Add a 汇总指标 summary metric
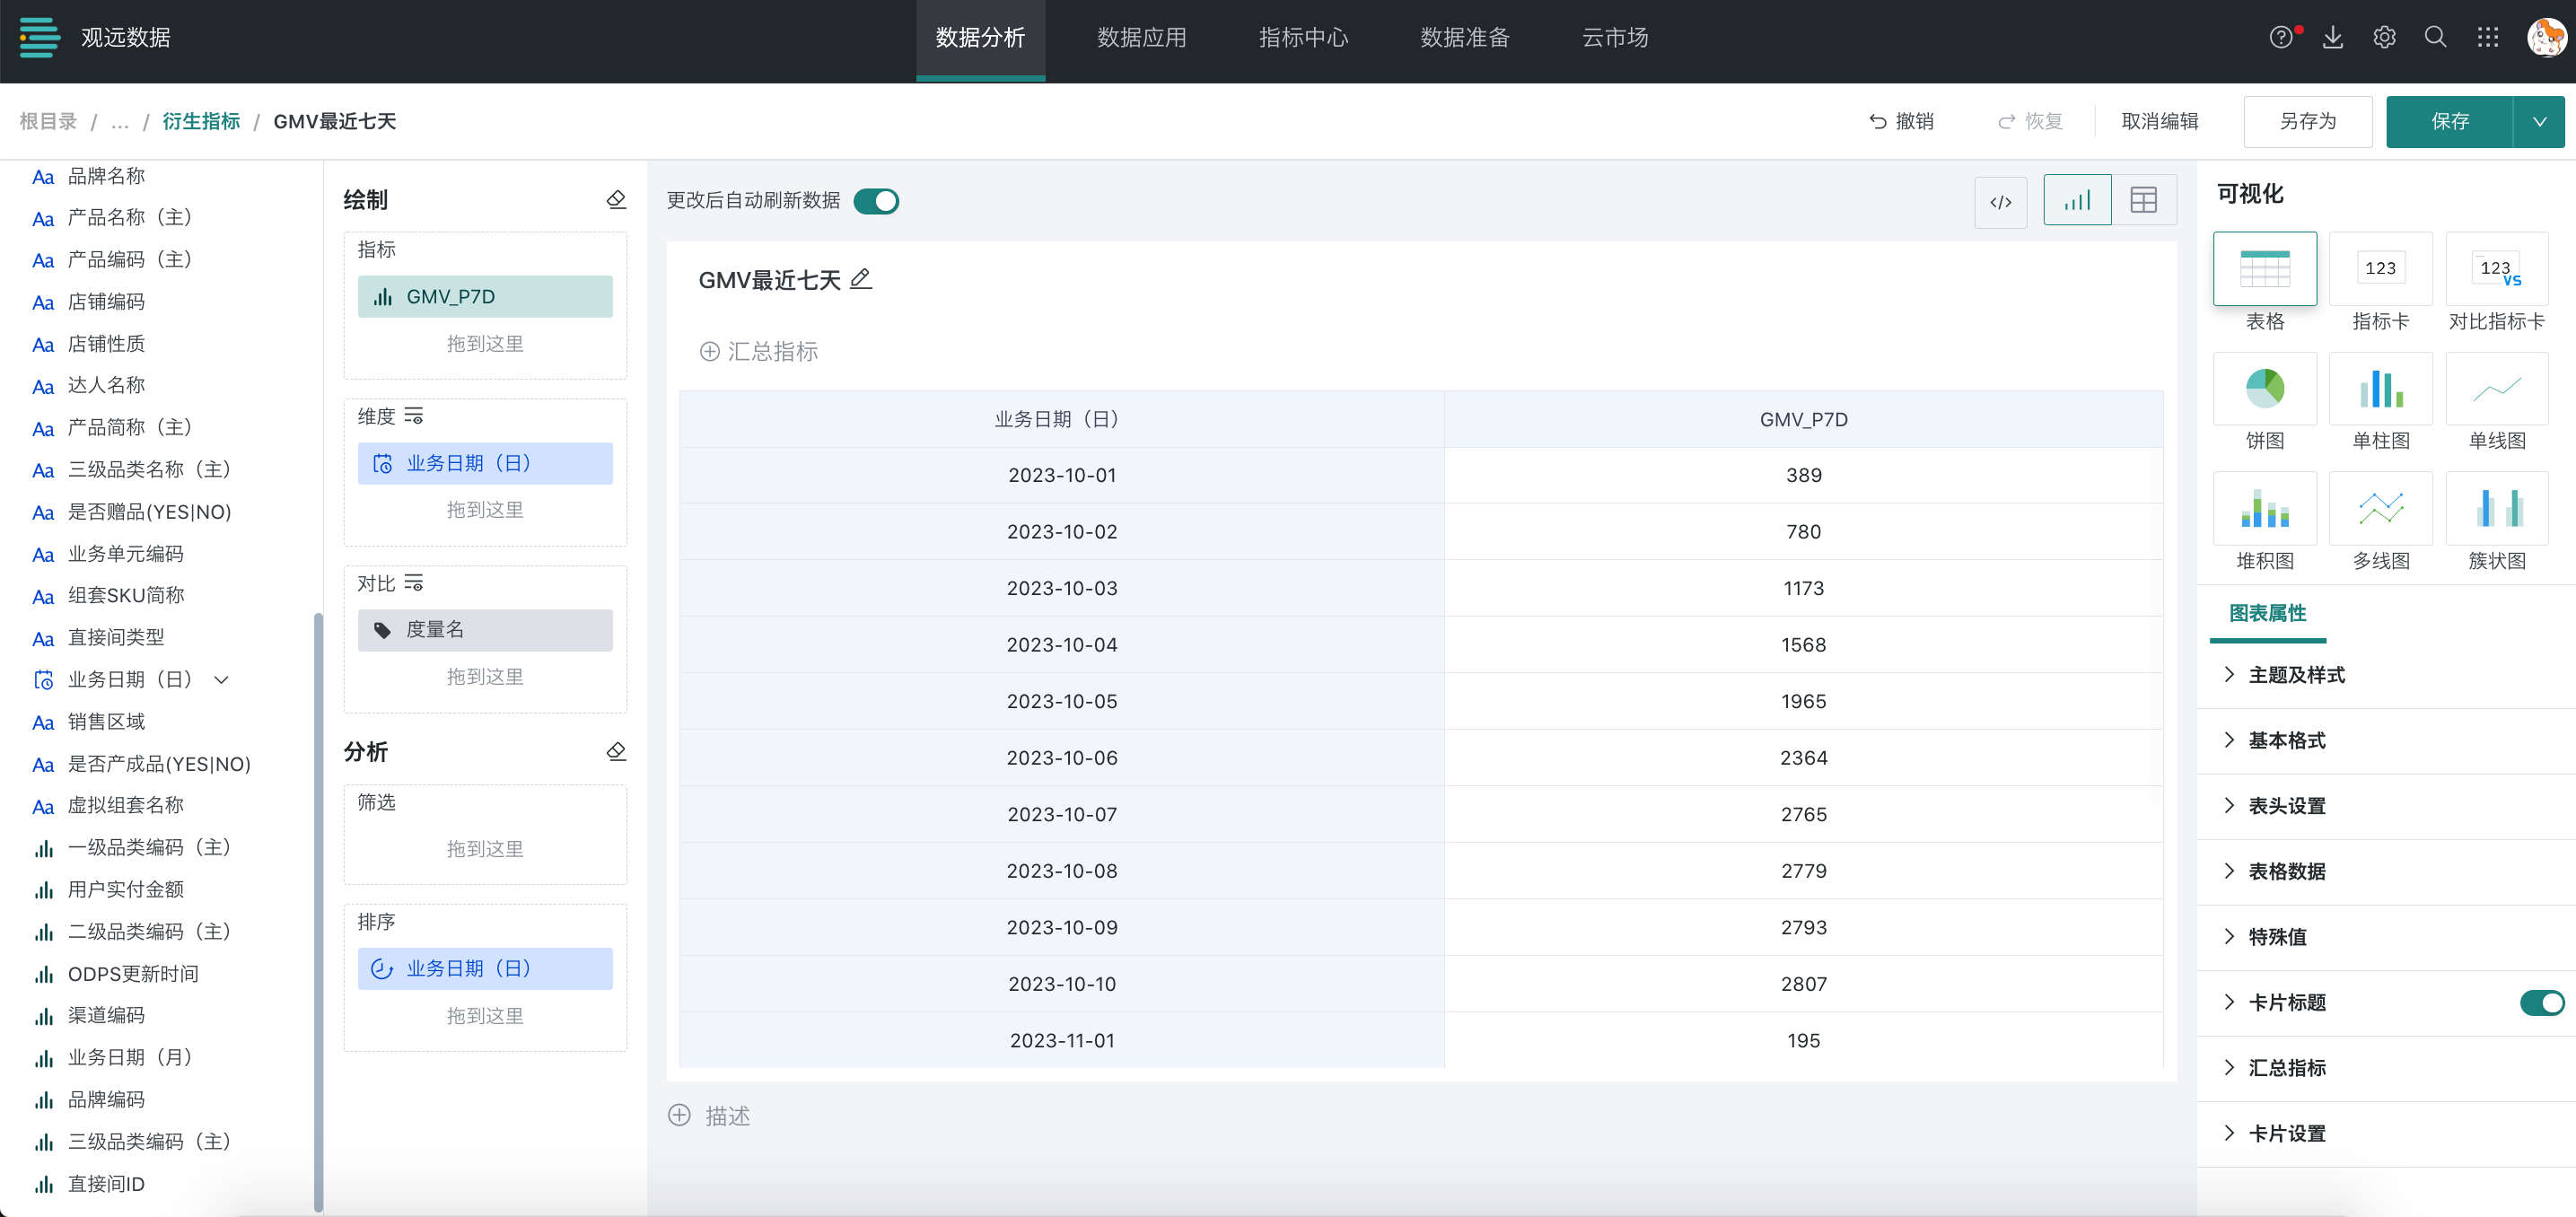 tap(759, 351)
